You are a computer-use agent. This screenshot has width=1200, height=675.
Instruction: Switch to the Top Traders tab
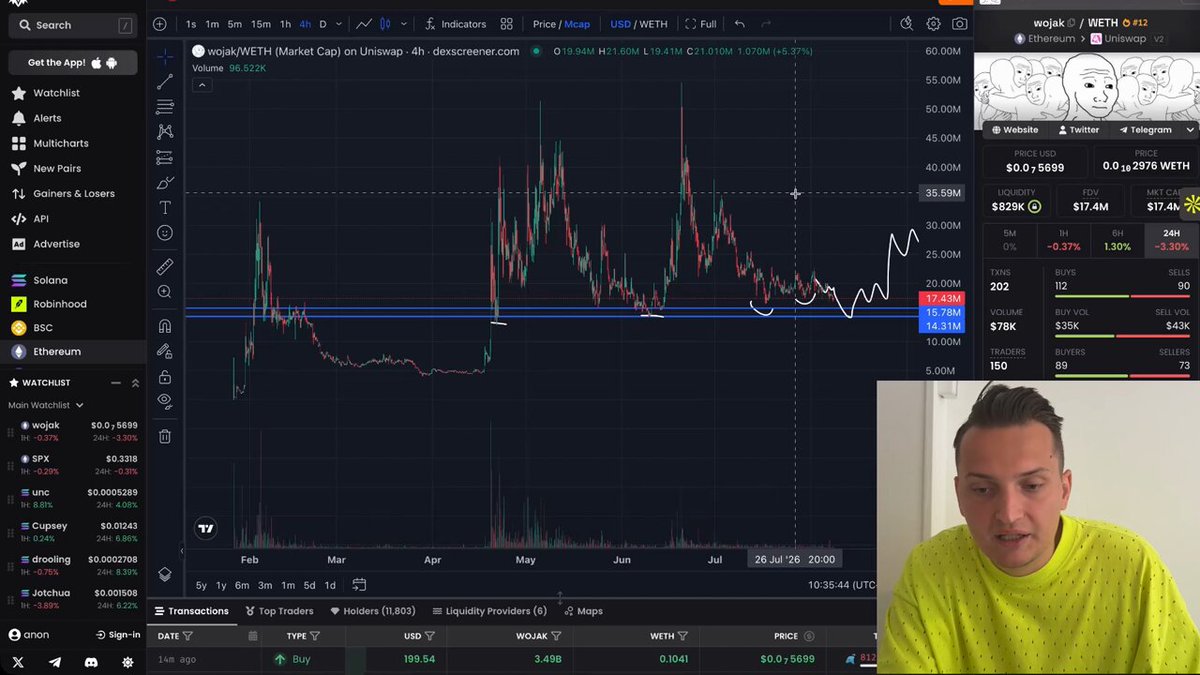click(x=279, y=611)
